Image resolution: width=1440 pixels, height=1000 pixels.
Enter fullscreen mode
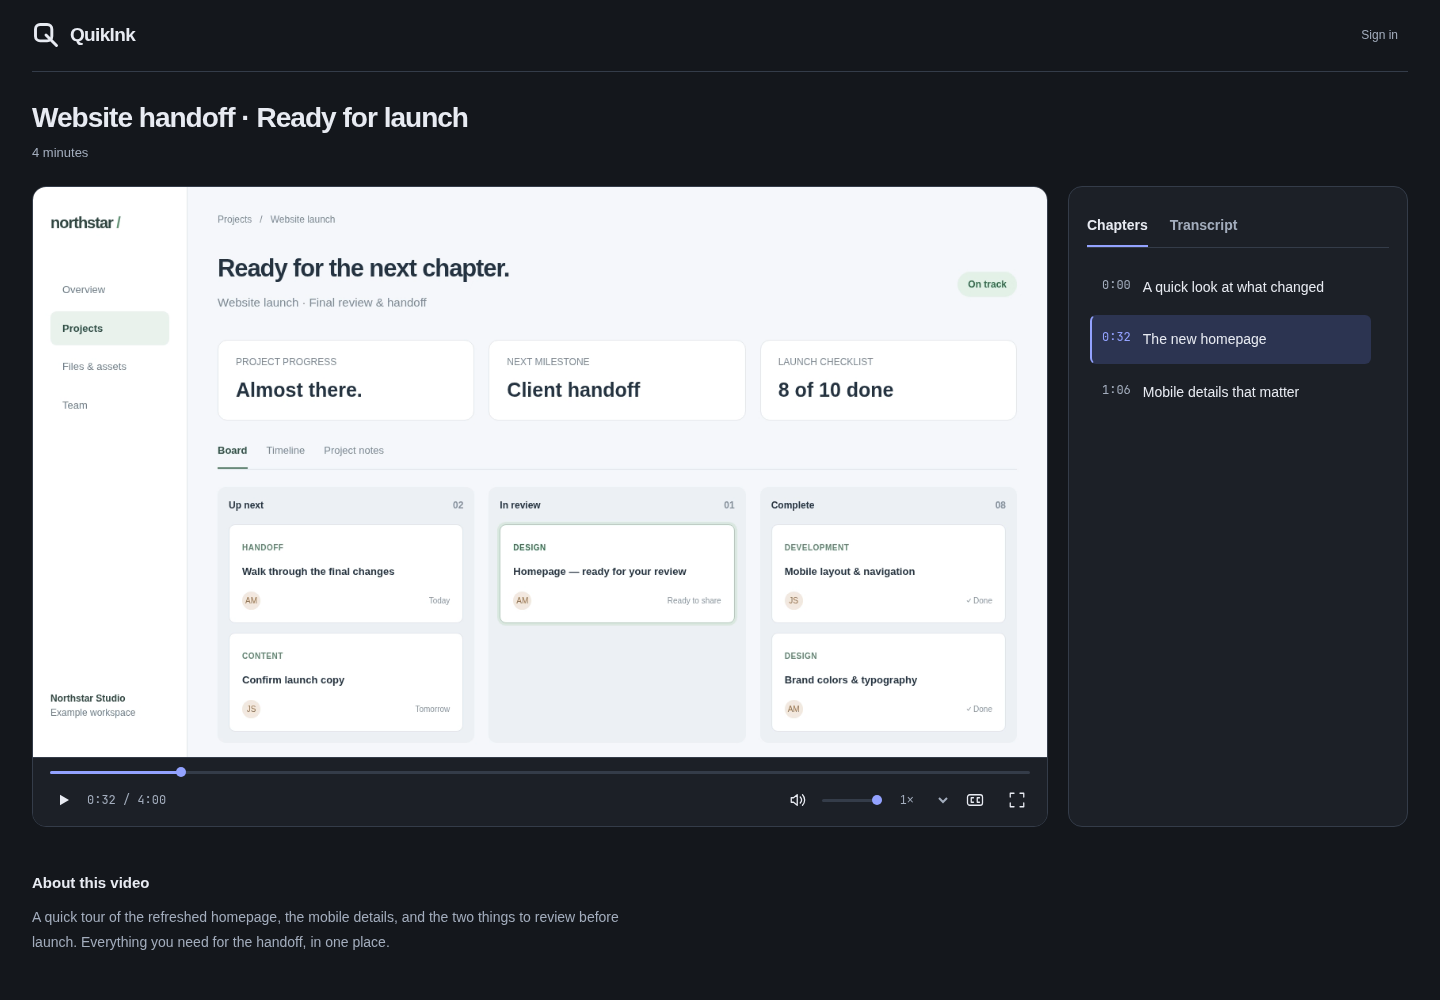1017,800
